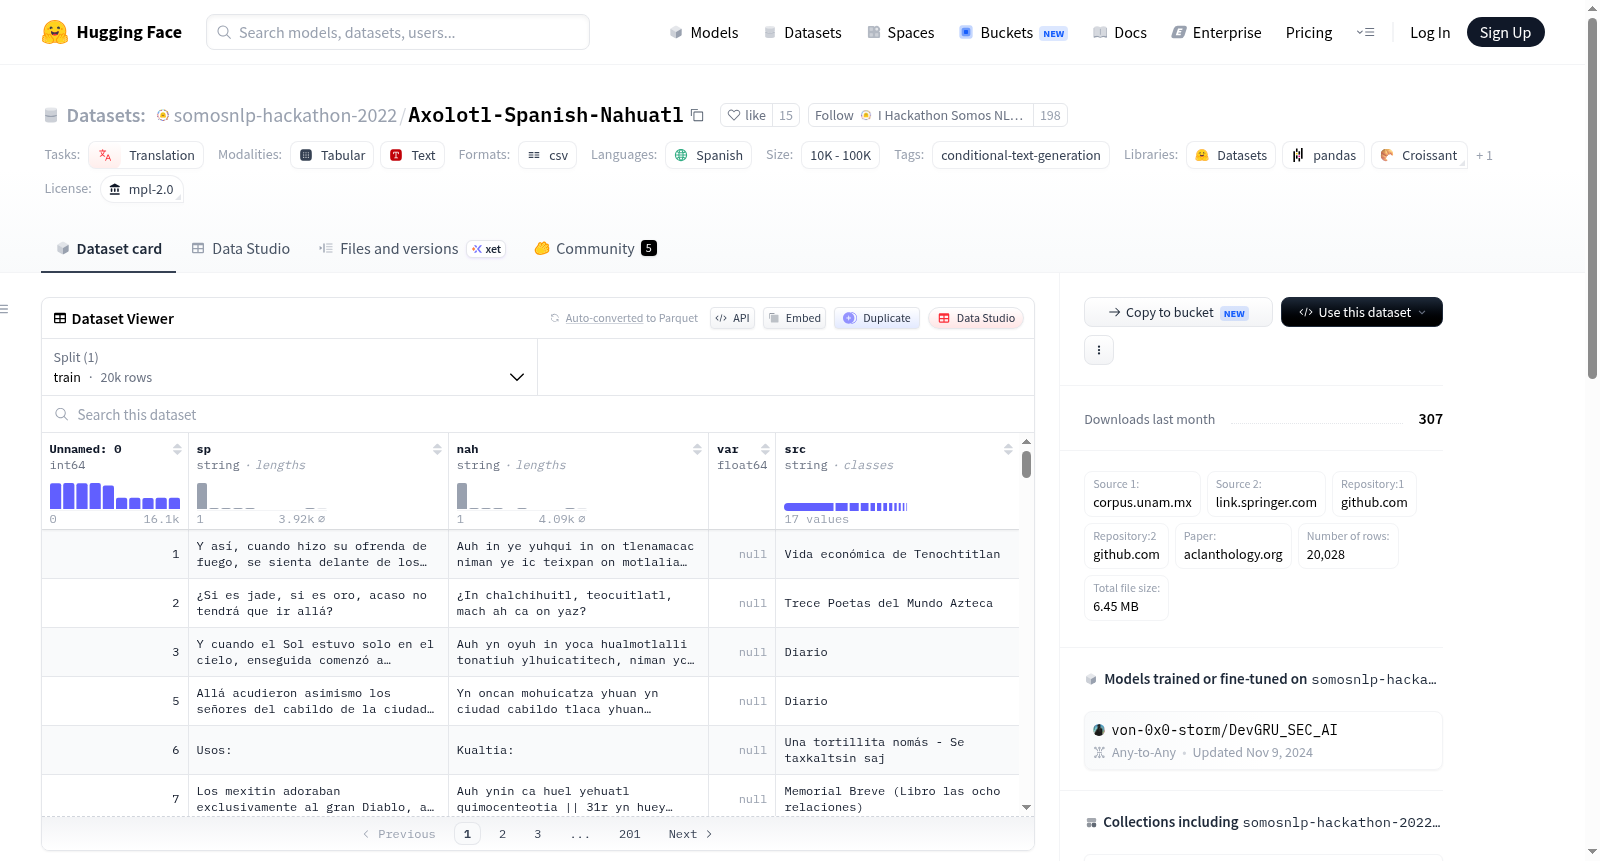Open the somosnlp-hackathon-2022 organization link
This screenshot has height=861, width=1600.
285,115
